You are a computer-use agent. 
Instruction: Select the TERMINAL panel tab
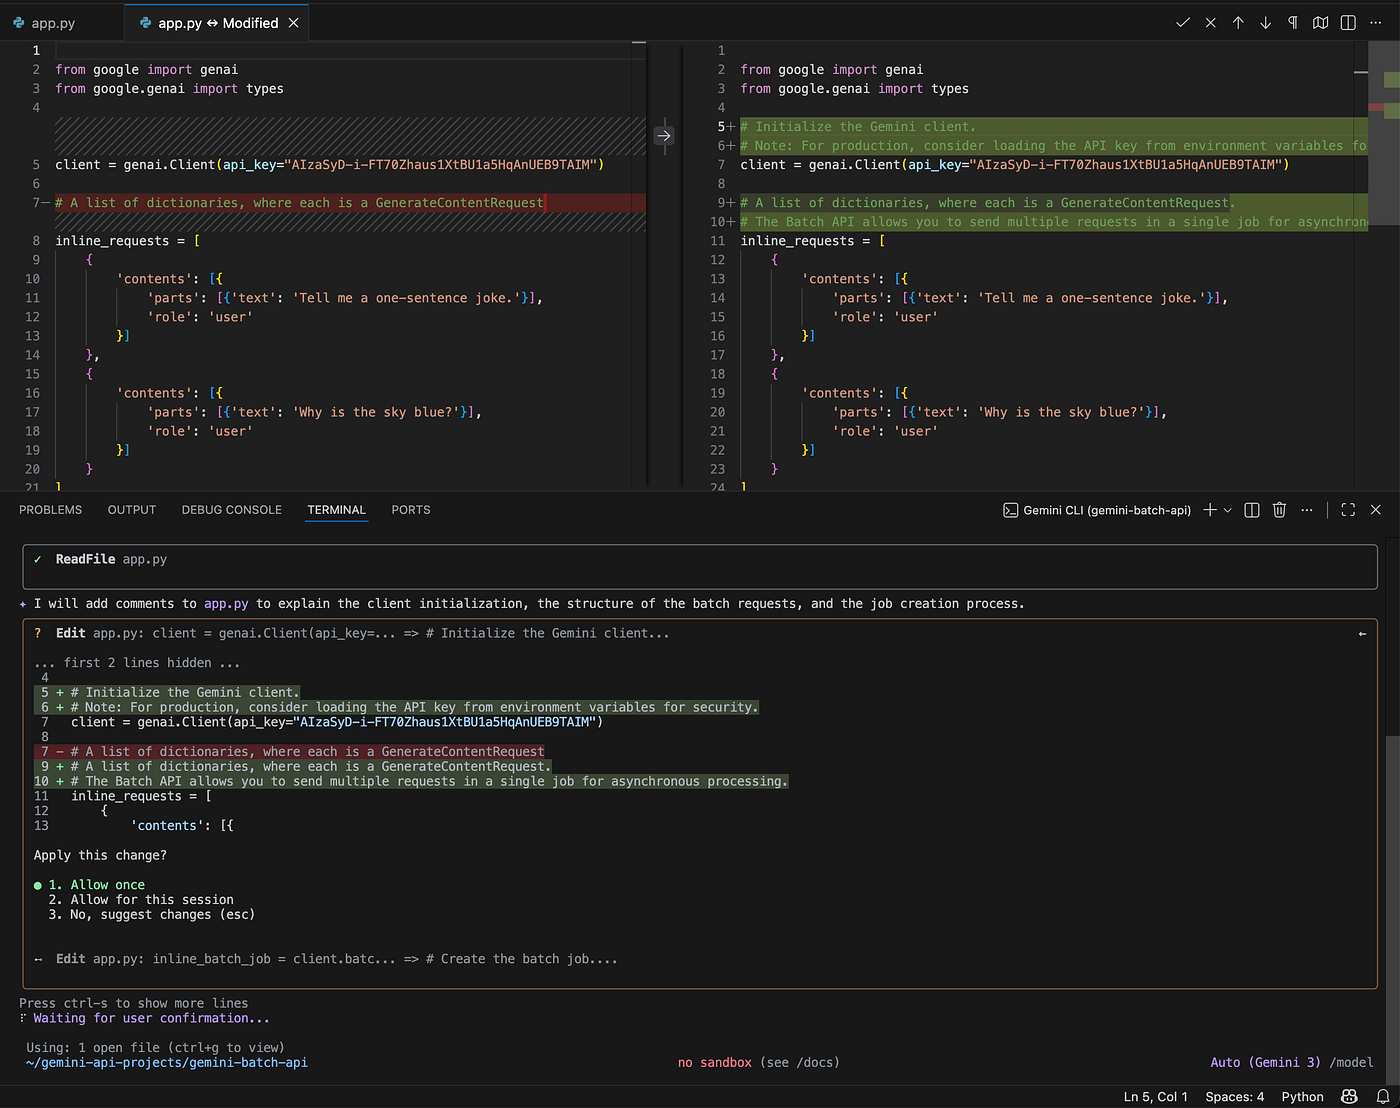pyautogui.click(x=337, y=510)
